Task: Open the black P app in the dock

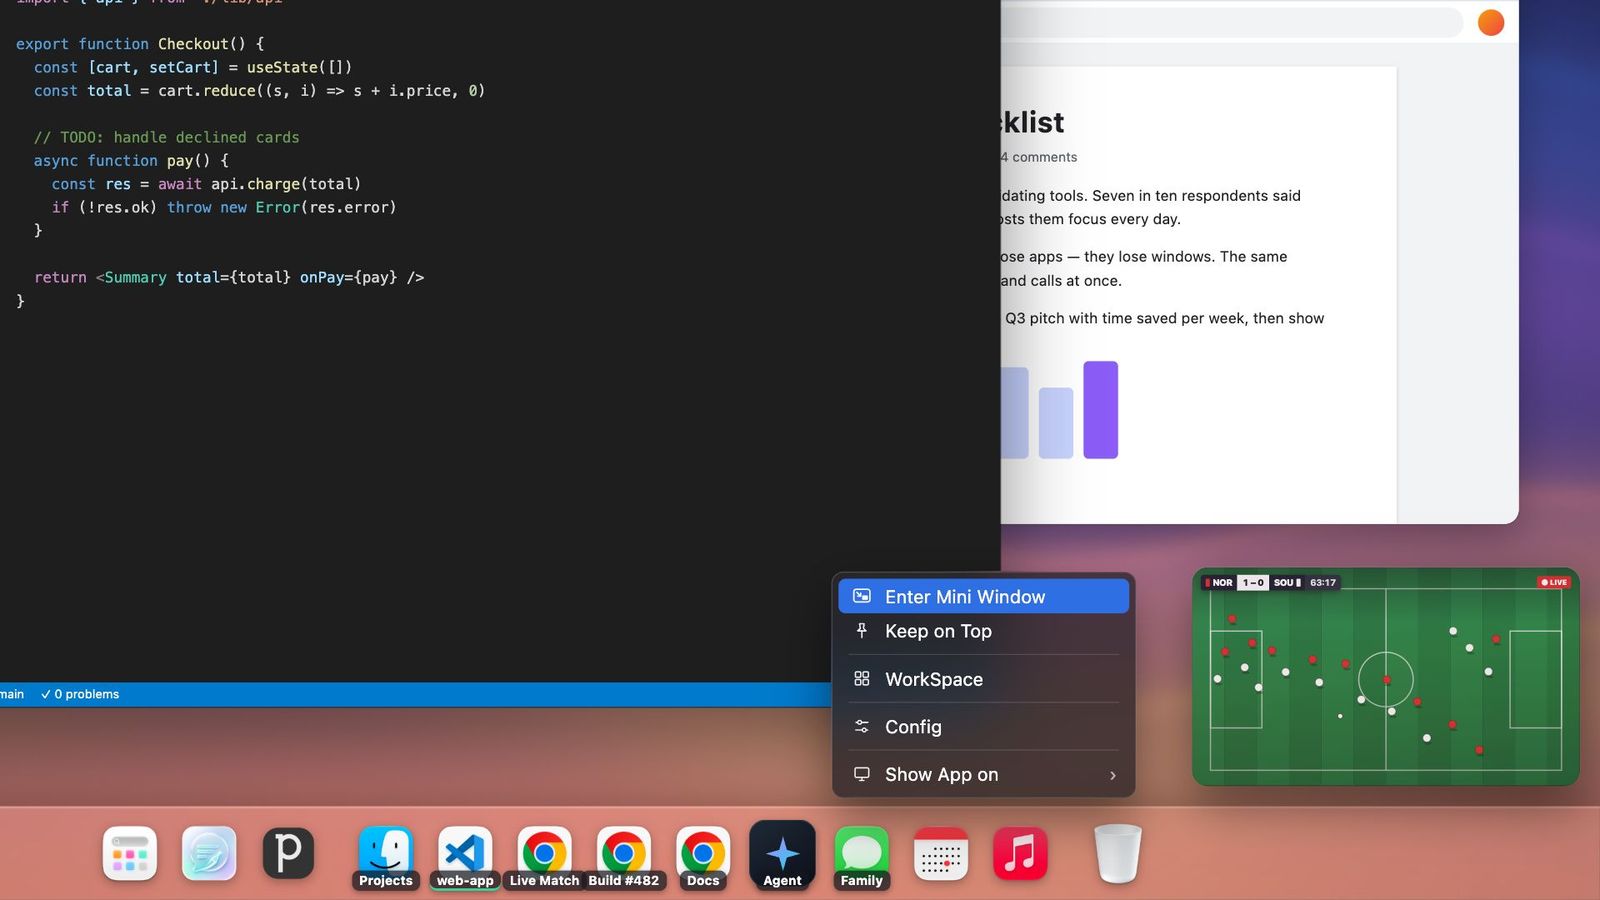Action: 288,854
